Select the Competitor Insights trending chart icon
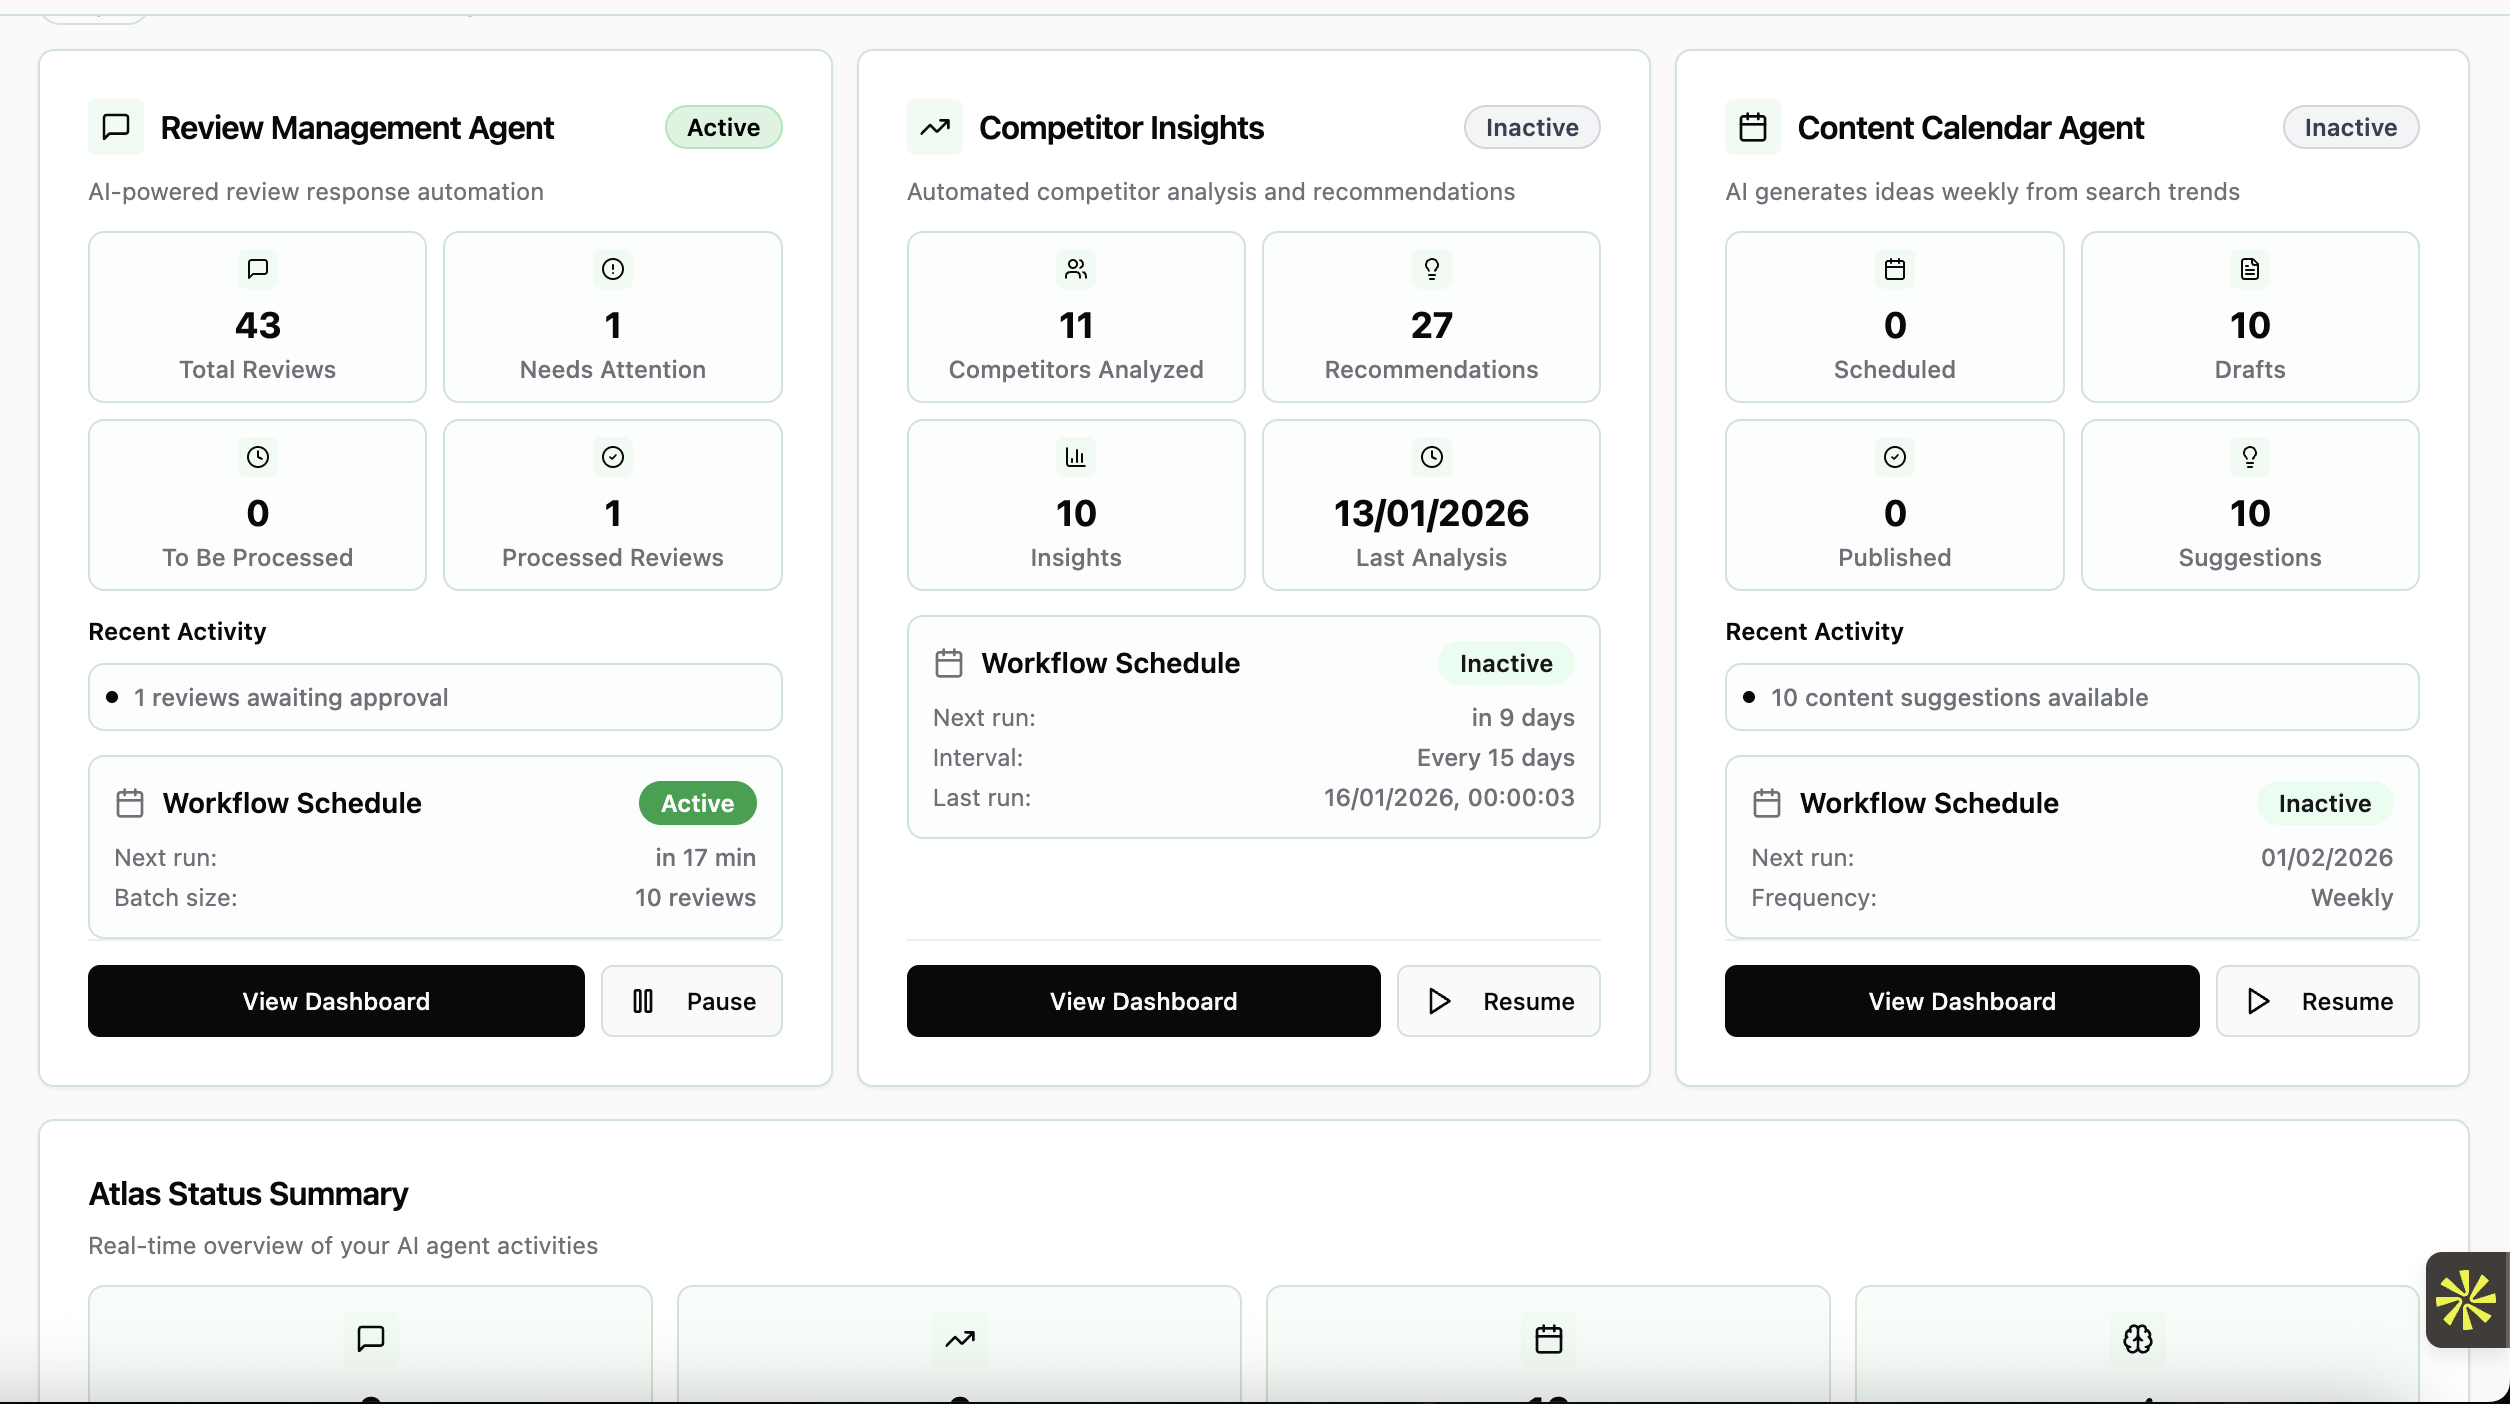The width and height of the screenshot is (2510, 1404). (933, 127)
